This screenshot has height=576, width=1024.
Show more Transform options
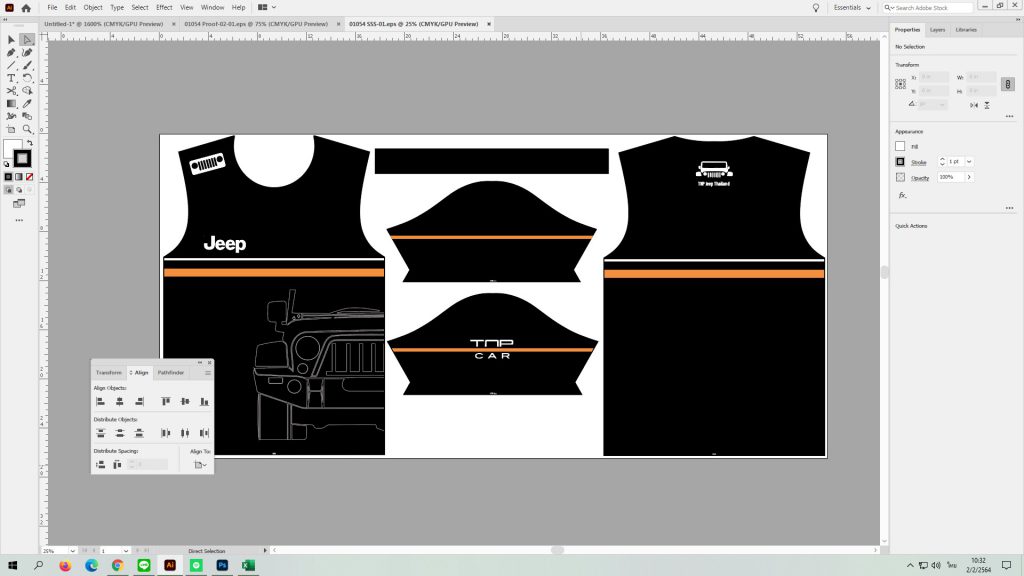[x=1010, y=116]
